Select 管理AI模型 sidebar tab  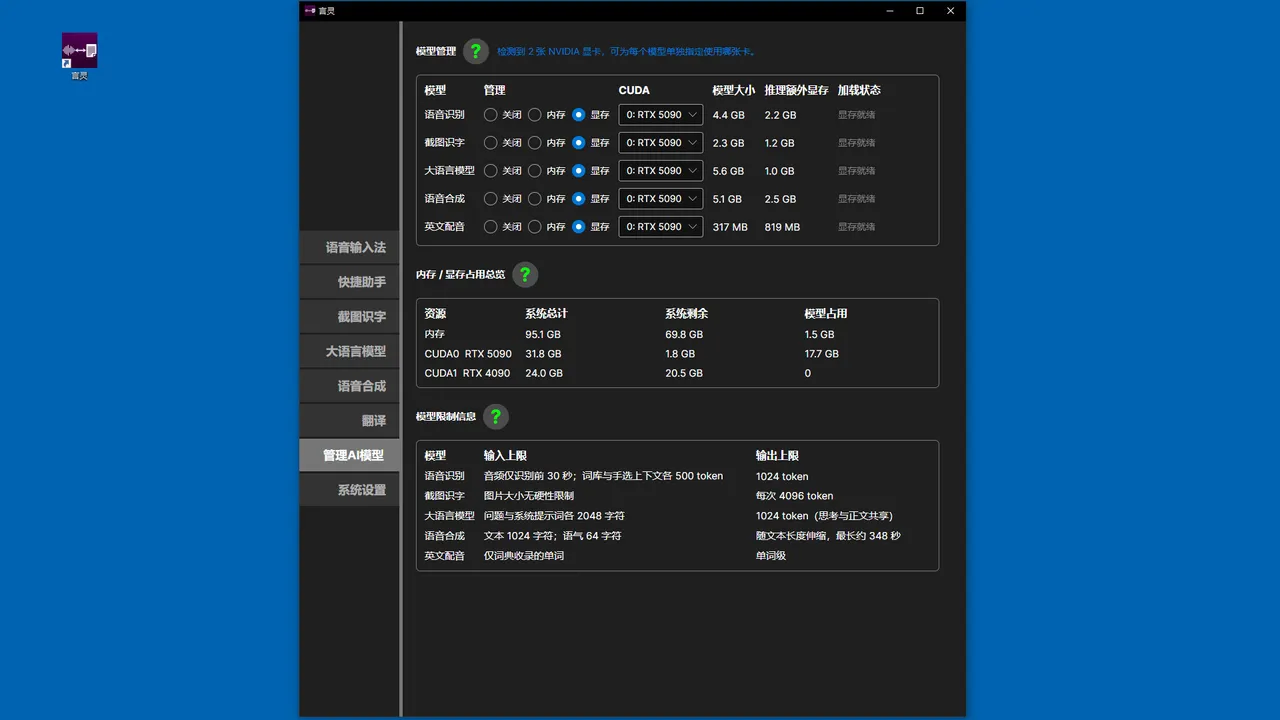349,455
